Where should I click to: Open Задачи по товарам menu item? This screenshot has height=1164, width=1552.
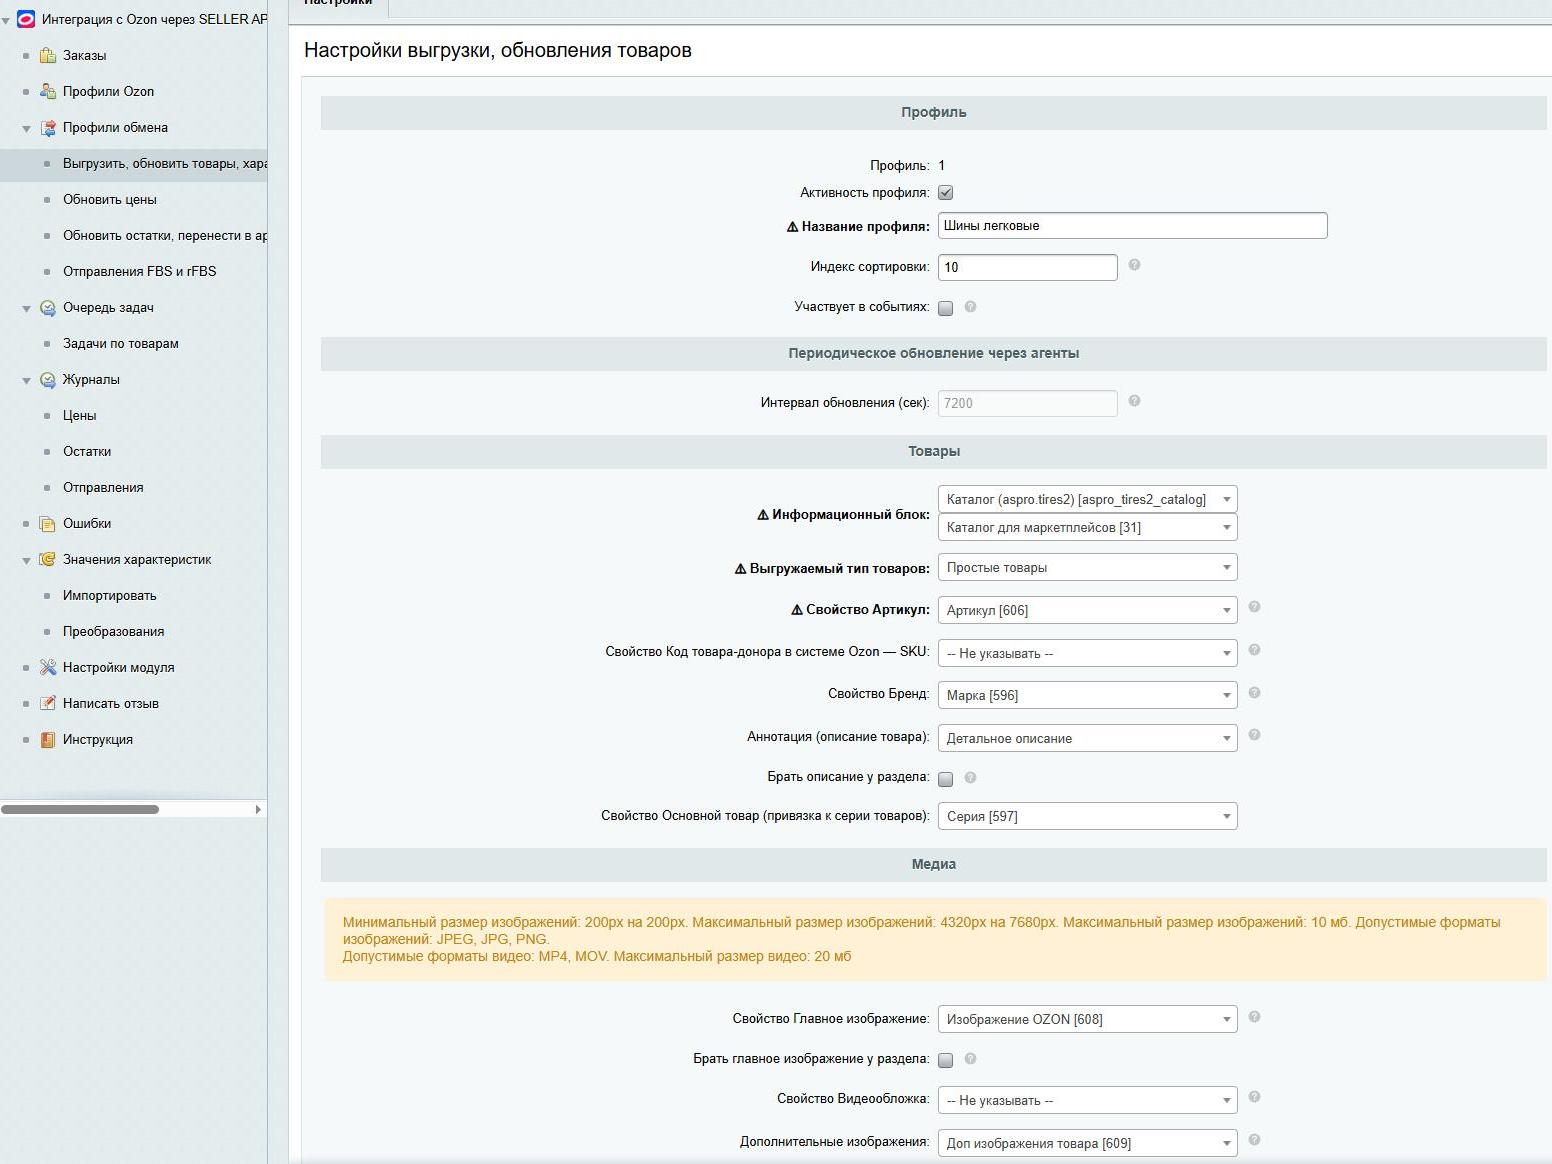121,343
